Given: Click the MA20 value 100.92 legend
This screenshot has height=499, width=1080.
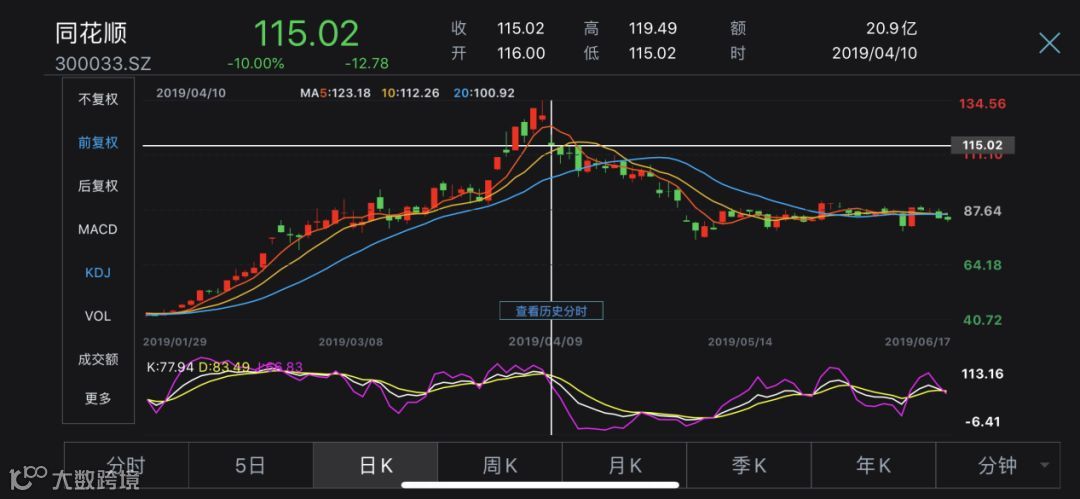Looking at the screenshot, I should point(484,92).
